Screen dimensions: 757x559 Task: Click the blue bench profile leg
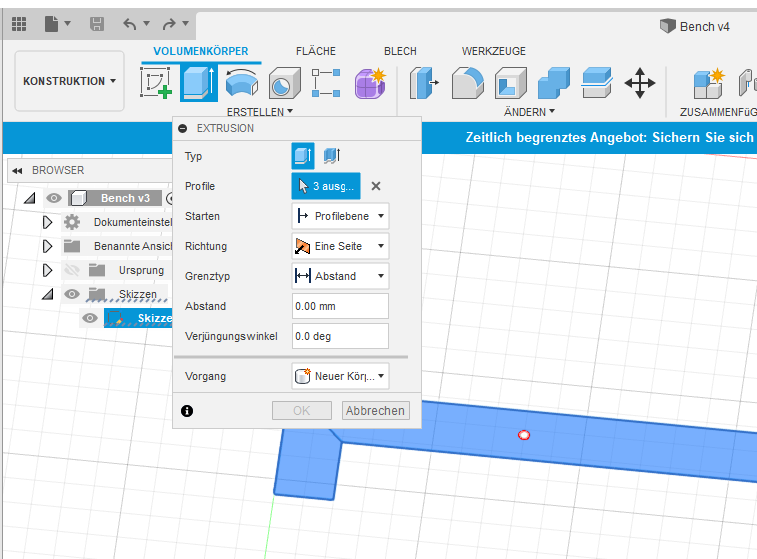click(306, 466)
